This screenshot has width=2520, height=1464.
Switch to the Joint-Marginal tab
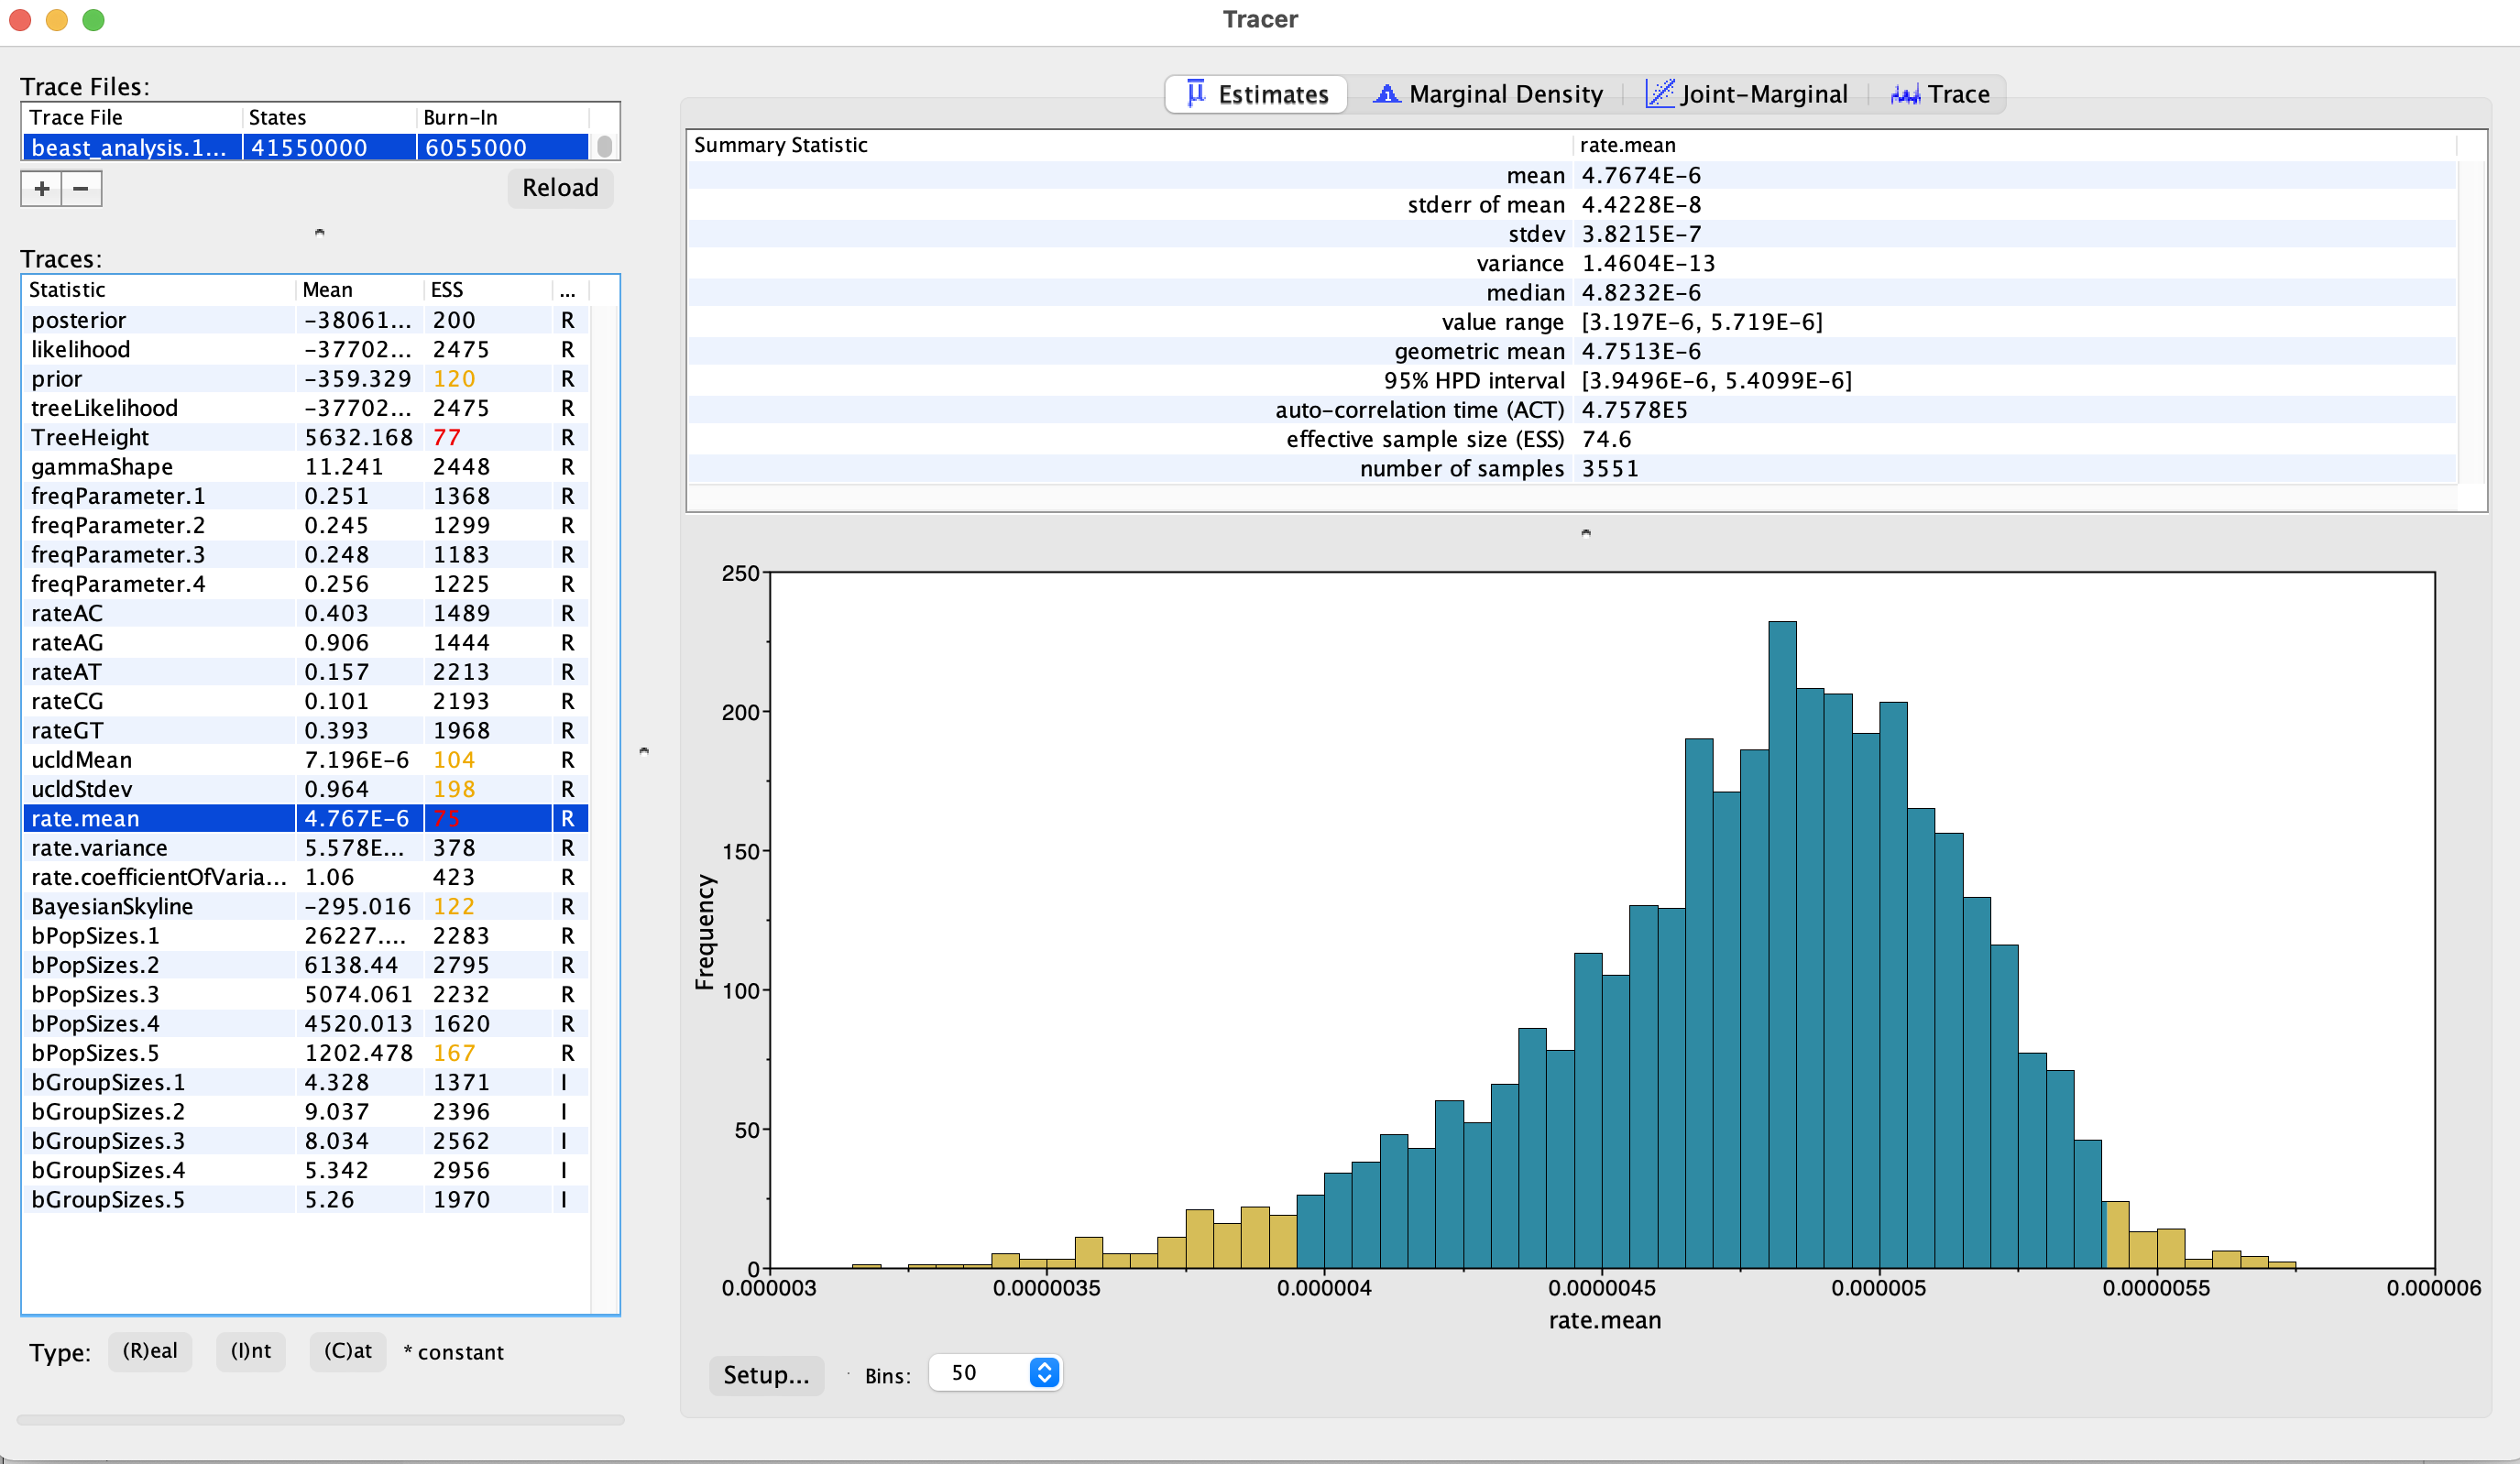pyautogui.click(x=1763, y=94)
